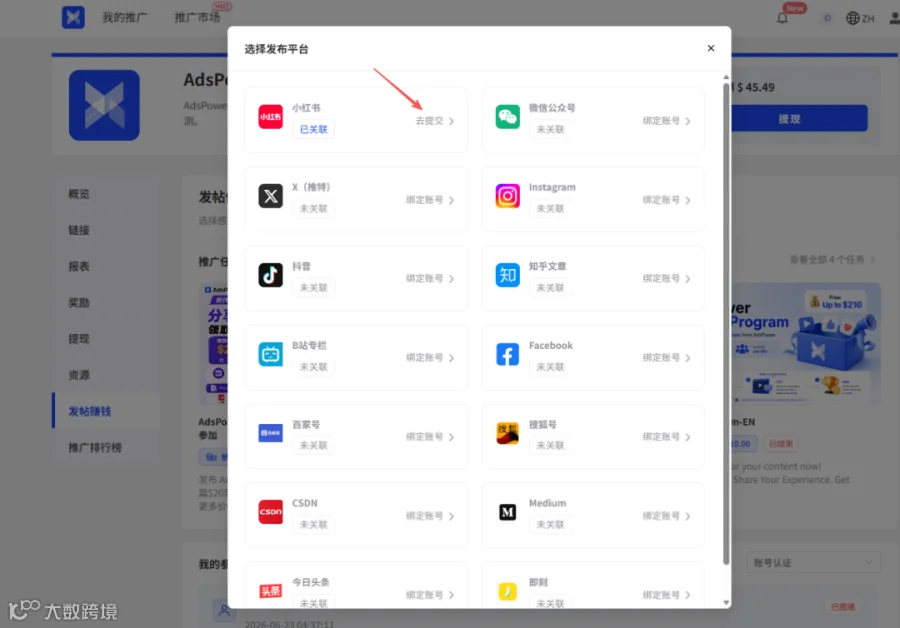The width and height of the screenshot is (900, 628).
Task: Click the X (推特) platform icon
Action: (270, 196)
